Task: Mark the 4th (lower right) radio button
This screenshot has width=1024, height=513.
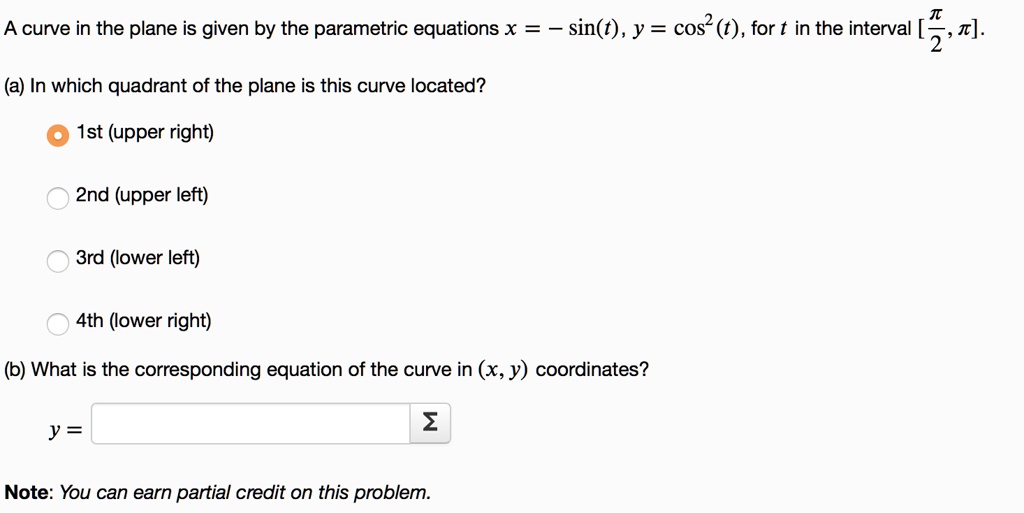Action: pos(57,324)
